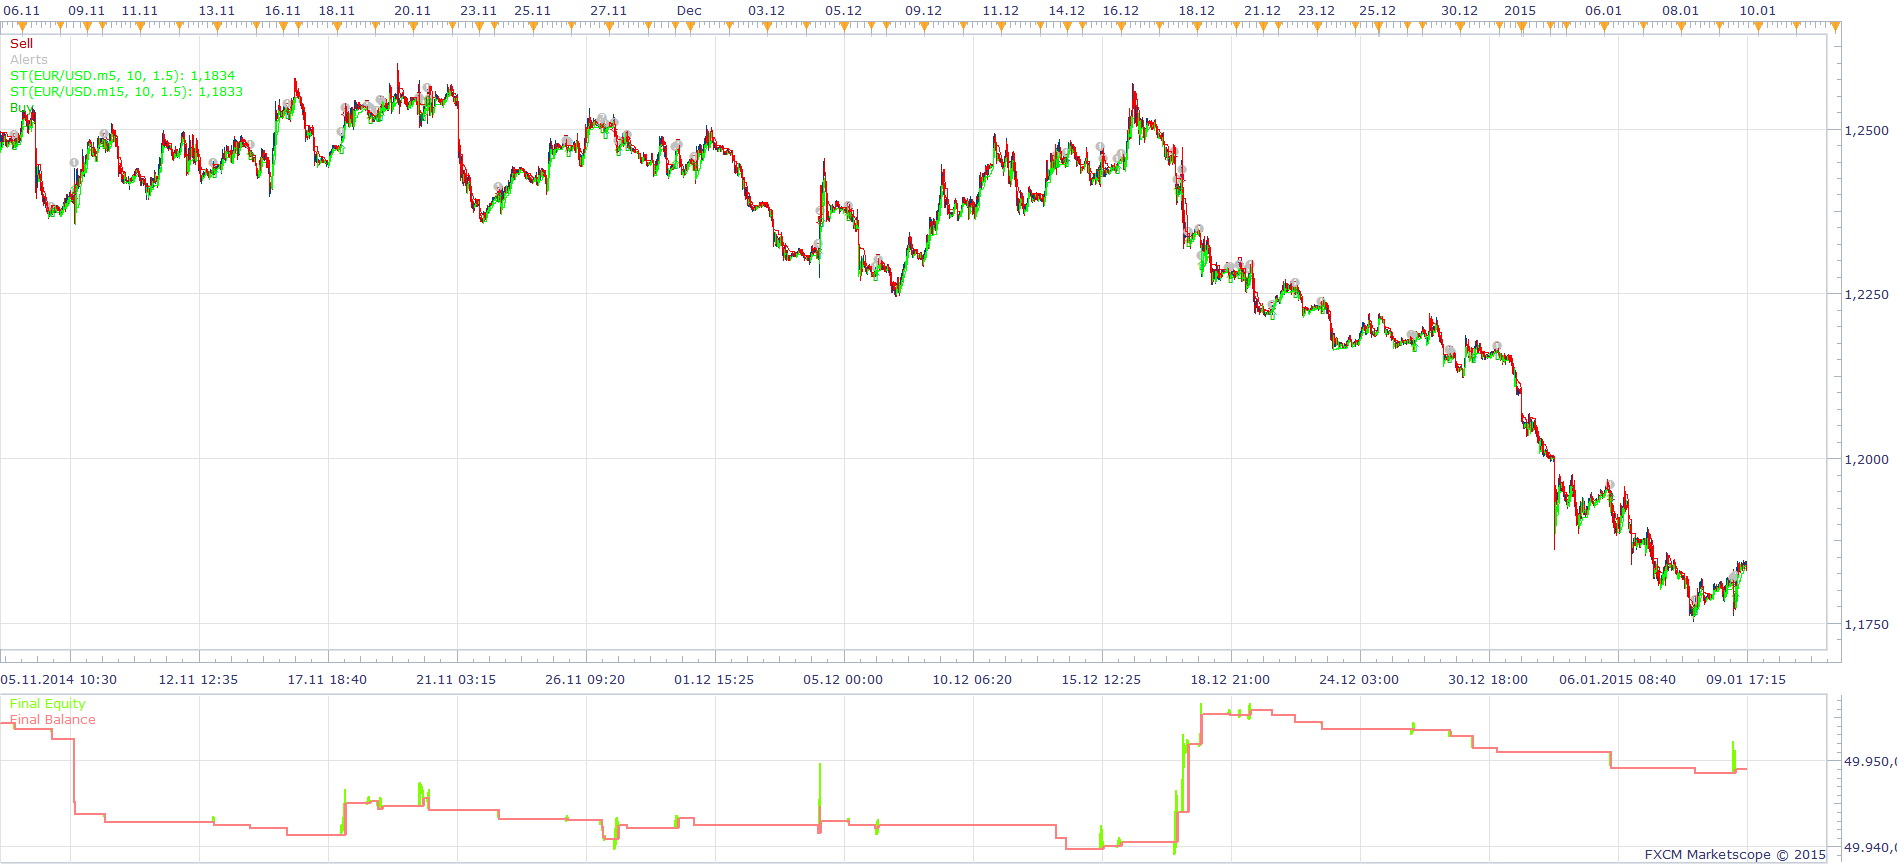The height and width of the screenshot is (864, 1899).
Task: Click the 26.11 09:20 time label
Action: 585,680
